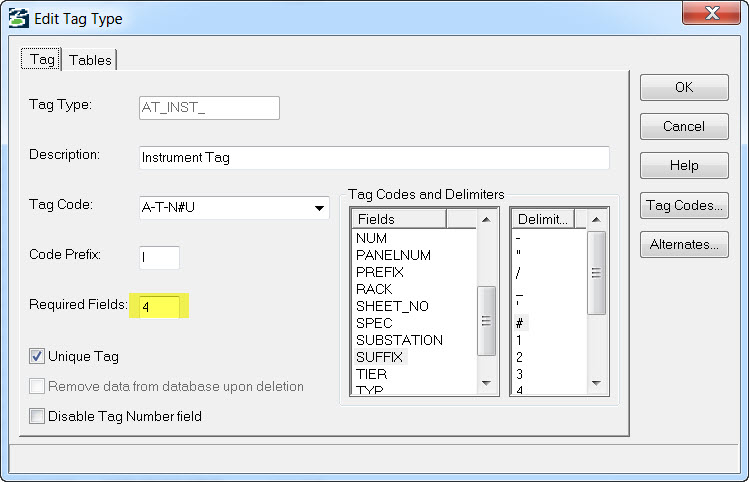Open the Tag Code dropdown

(x=319, y=208)
